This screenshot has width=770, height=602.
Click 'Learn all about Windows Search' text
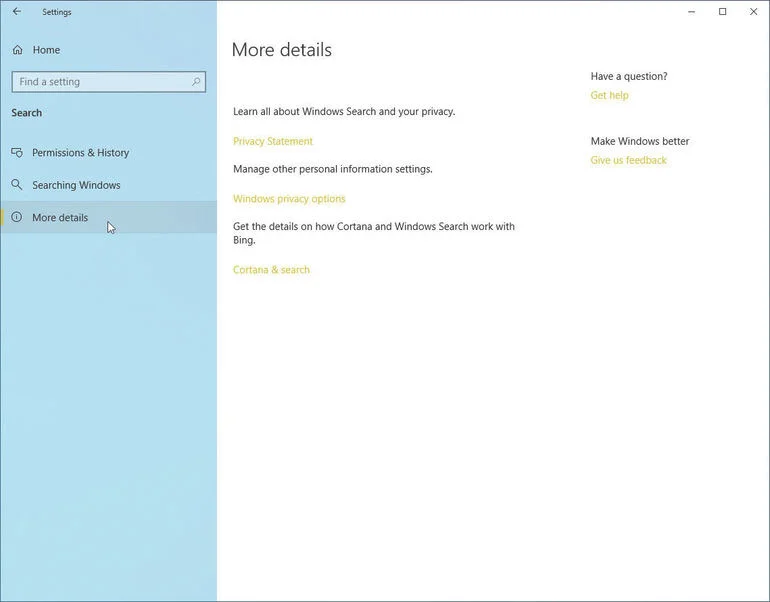pos(344,111)
